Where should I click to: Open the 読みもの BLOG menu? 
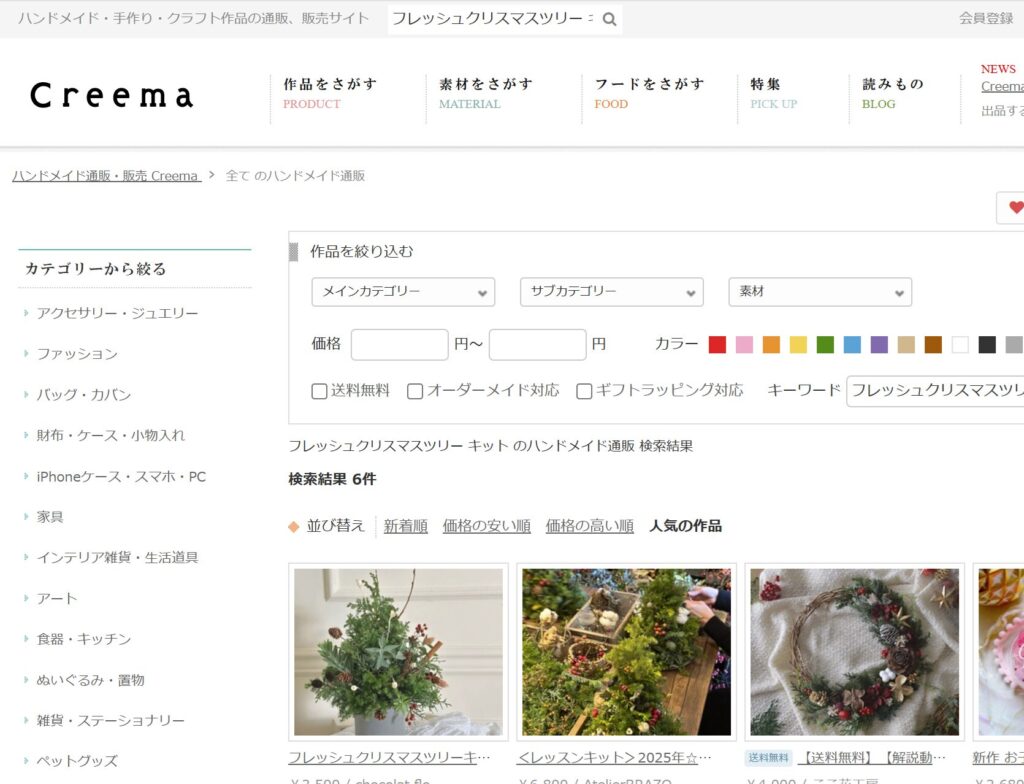coord(893,93)
